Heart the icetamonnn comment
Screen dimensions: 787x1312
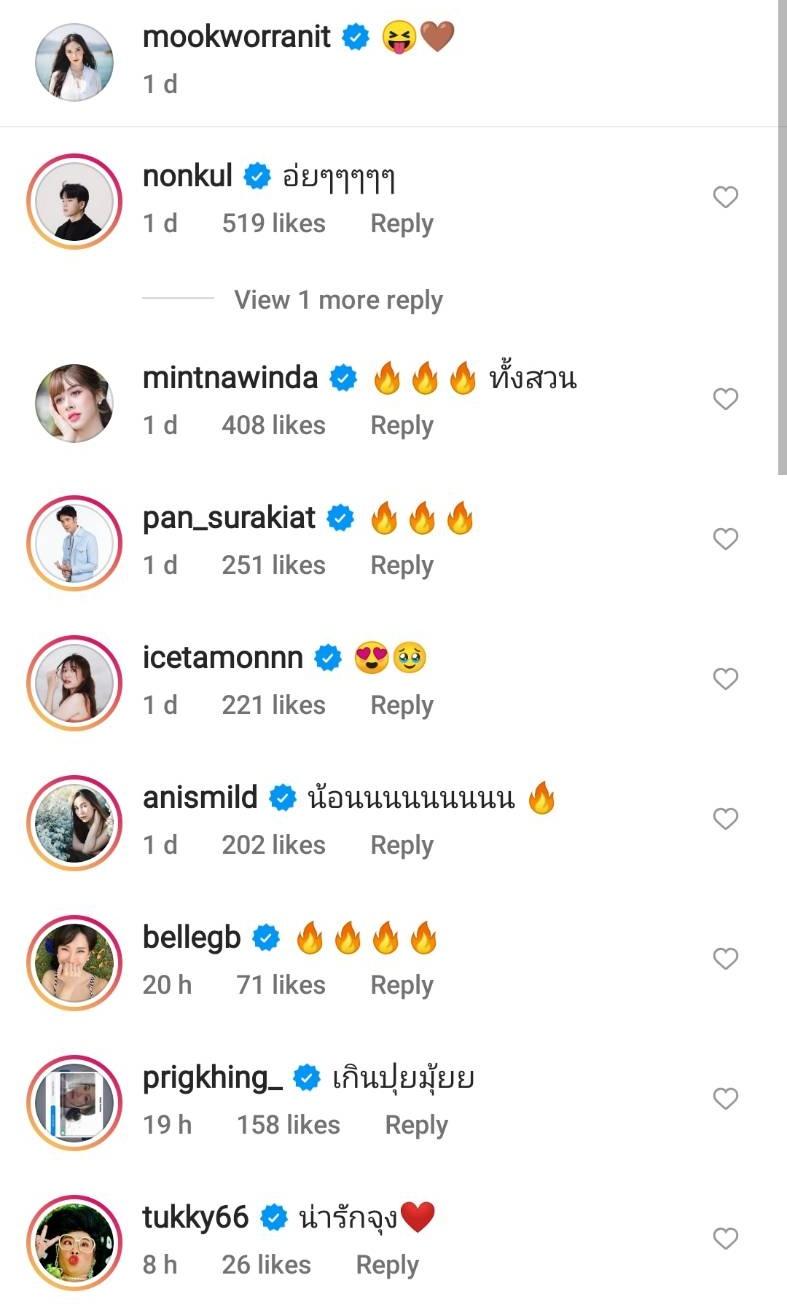tap(725, 679)
